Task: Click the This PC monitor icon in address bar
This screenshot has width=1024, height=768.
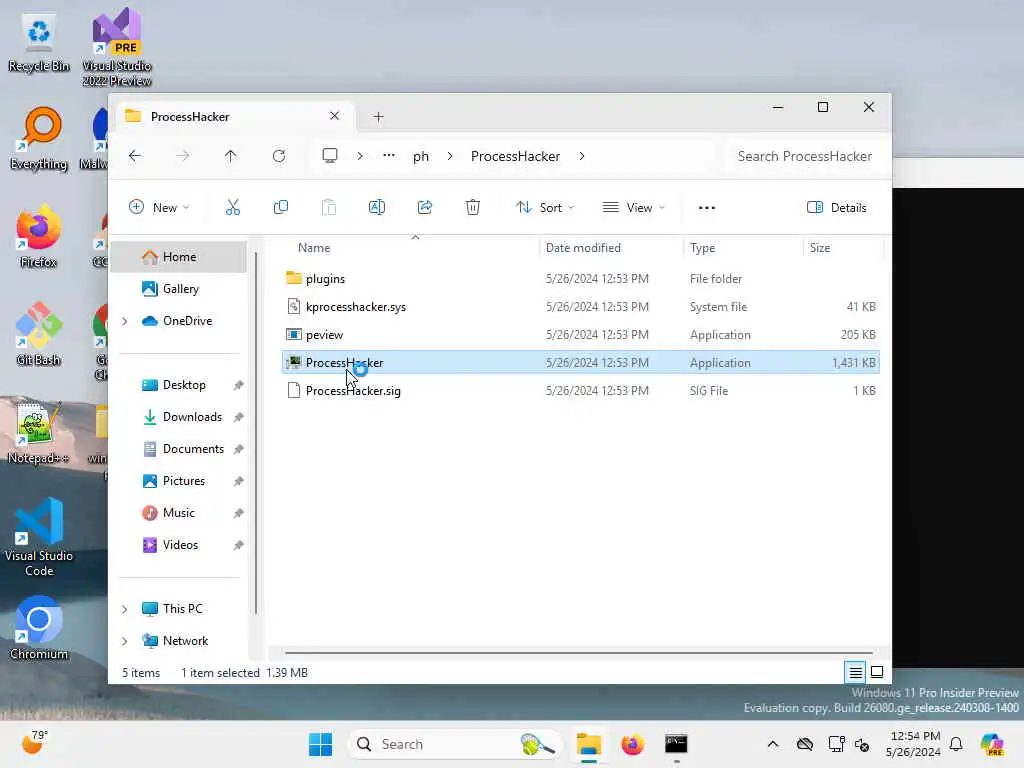Action: (x=330, y=156)
